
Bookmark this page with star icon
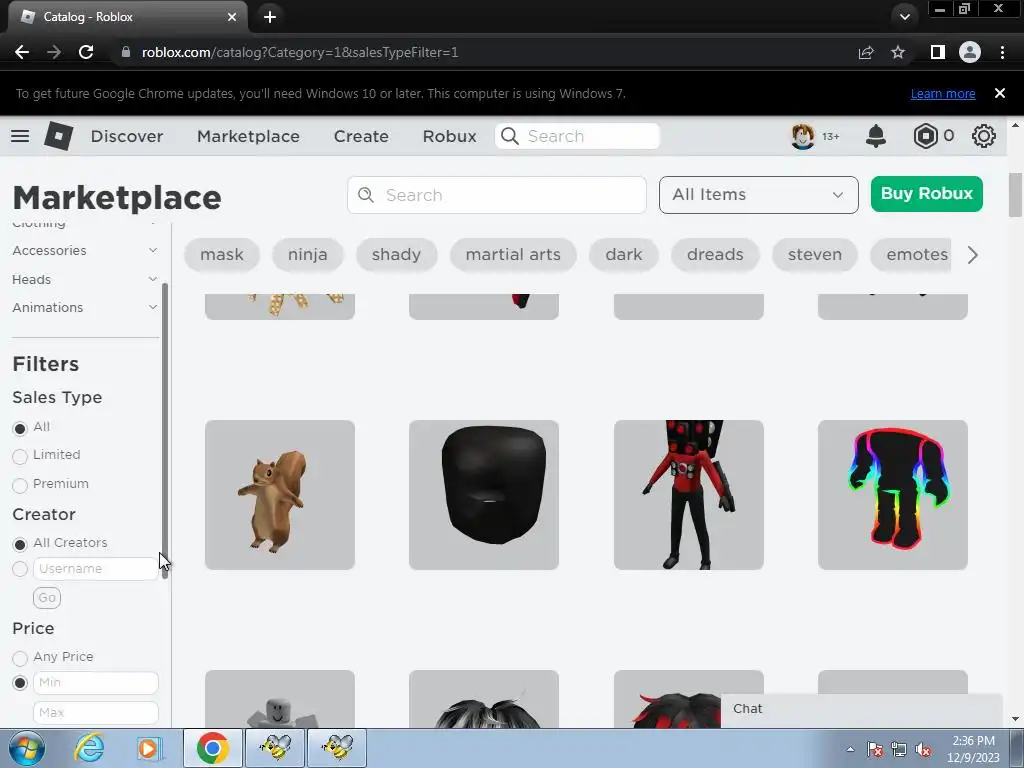[898, 52]
